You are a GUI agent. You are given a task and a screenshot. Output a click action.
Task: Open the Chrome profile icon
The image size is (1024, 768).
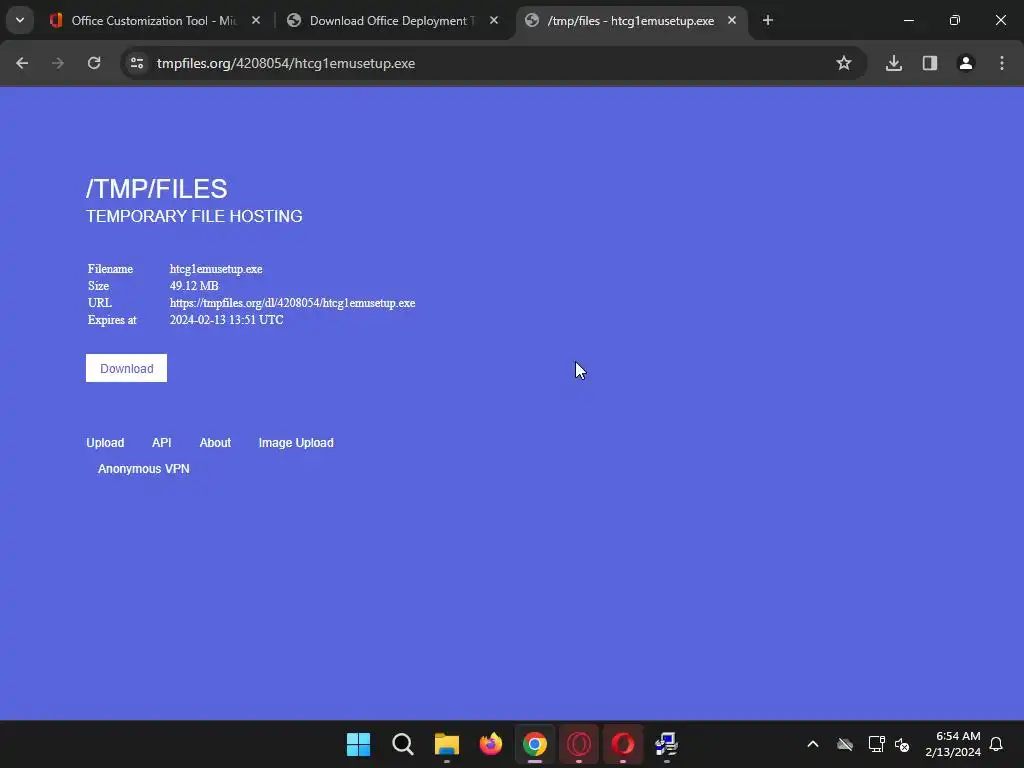[x=966, y=63]
